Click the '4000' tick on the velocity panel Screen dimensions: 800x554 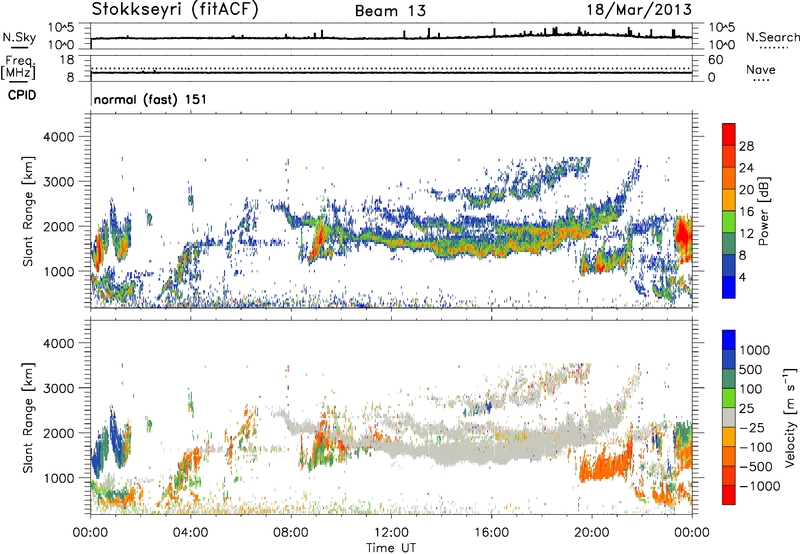coord(58,343)
